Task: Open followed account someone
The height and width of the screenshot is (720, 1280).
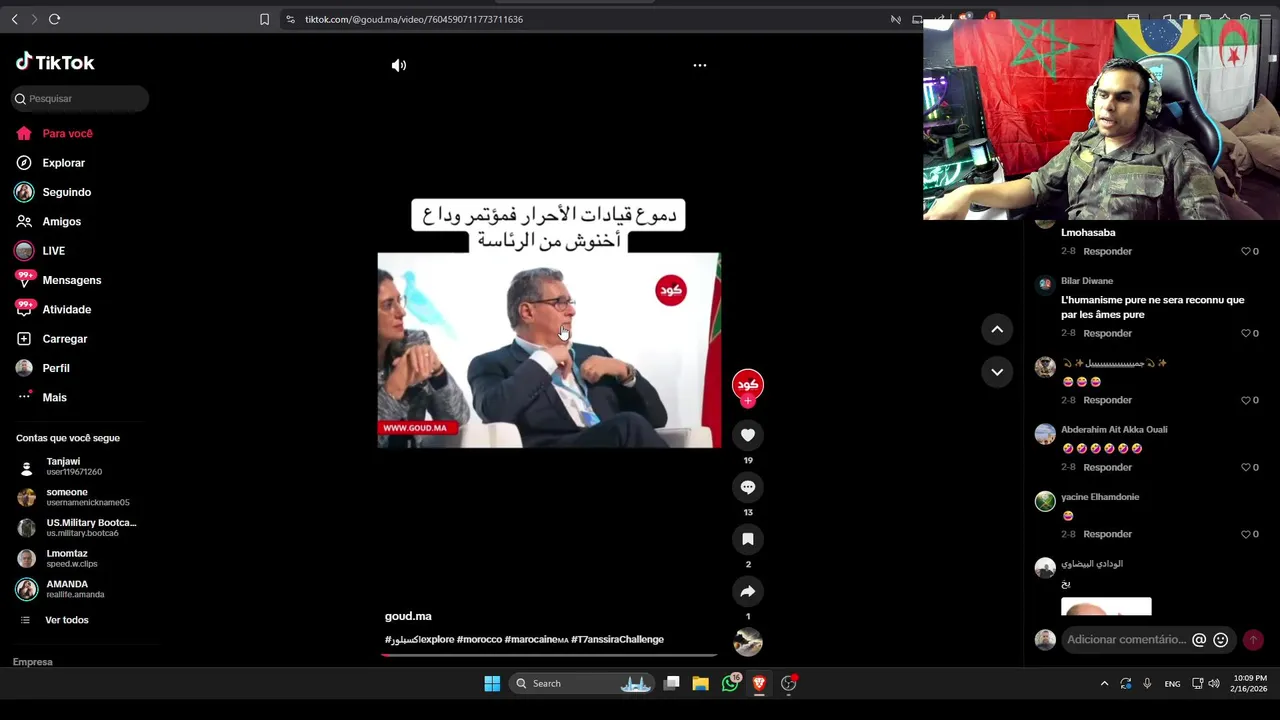Action: [73, 497]
